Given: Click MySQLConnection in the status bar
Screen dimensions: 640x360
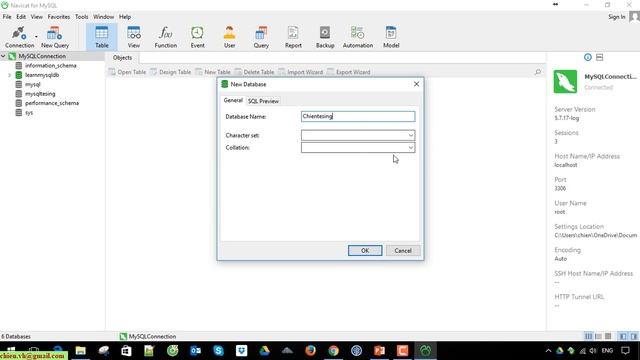Looking at the screenshot, I should 148,336.
